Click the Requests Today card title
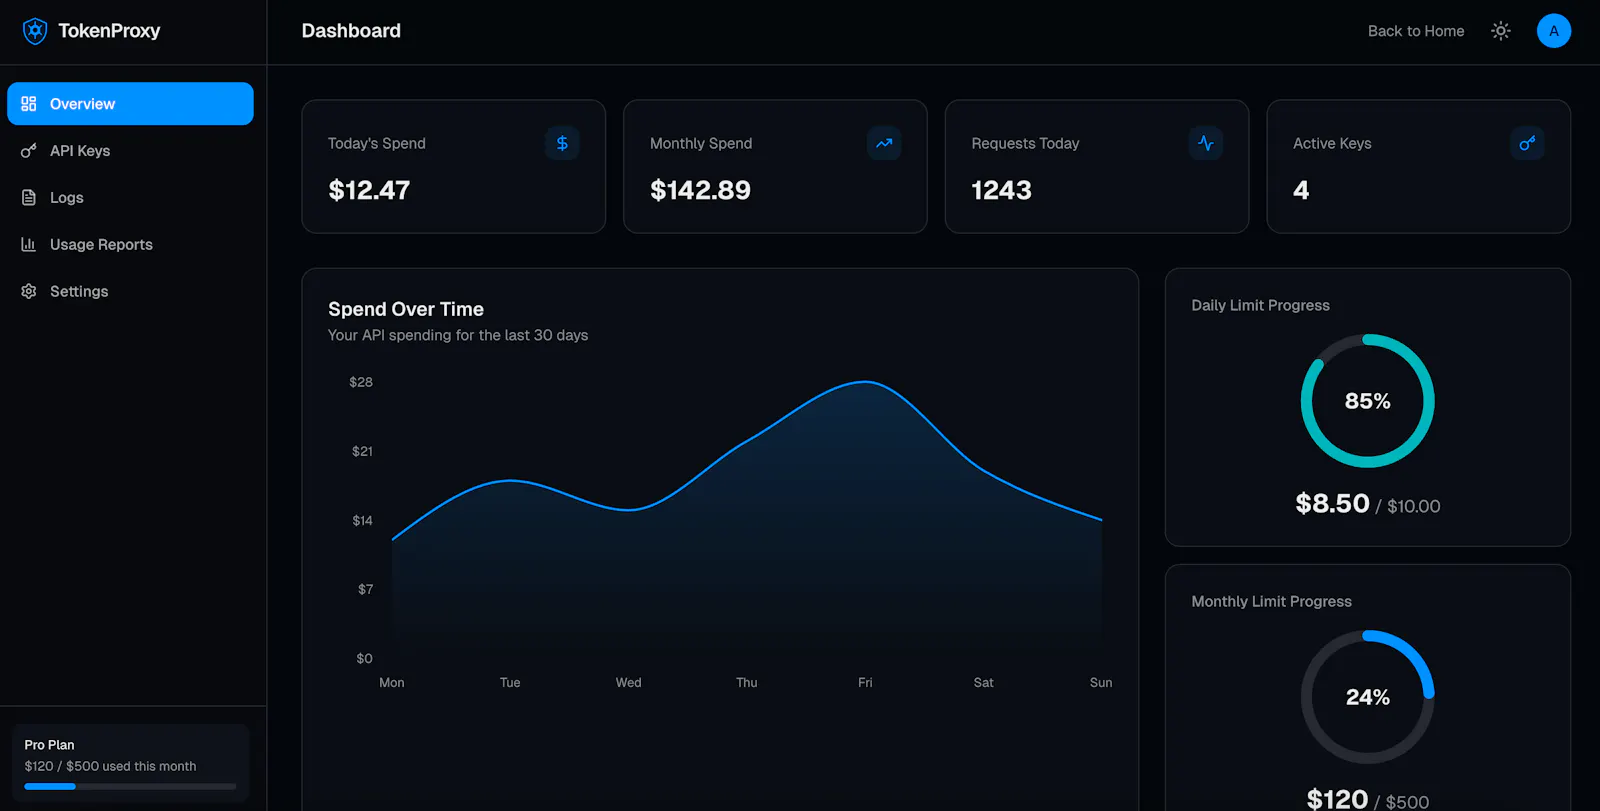 click(1025, 143)
